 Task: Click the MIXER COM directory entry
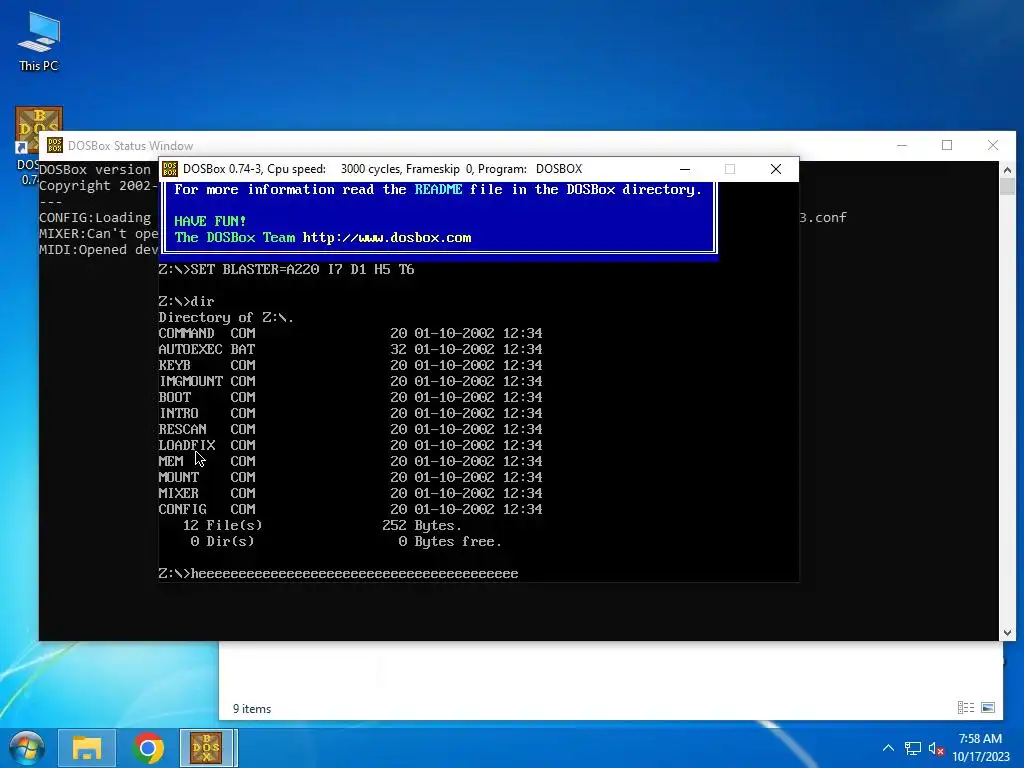tap(350, 493)
